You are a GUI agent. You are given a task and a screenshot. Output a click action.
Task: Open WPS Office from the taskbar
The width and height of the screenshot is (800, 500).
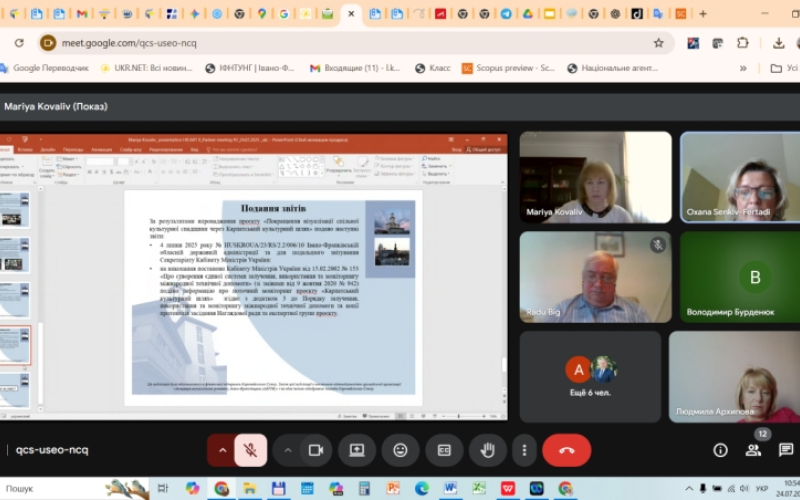point(508,488)
